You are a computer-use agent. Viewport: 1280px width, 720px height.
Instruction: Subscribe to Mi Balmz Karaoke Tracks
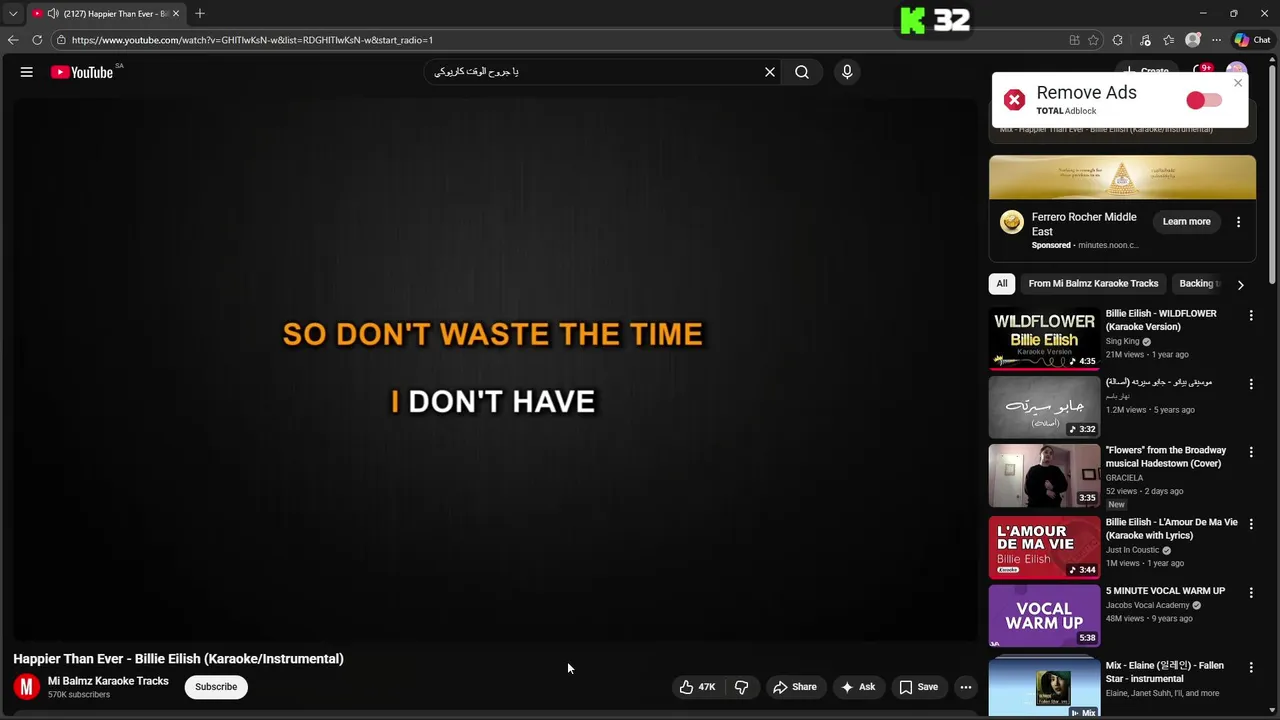click(x=216, y=687)
